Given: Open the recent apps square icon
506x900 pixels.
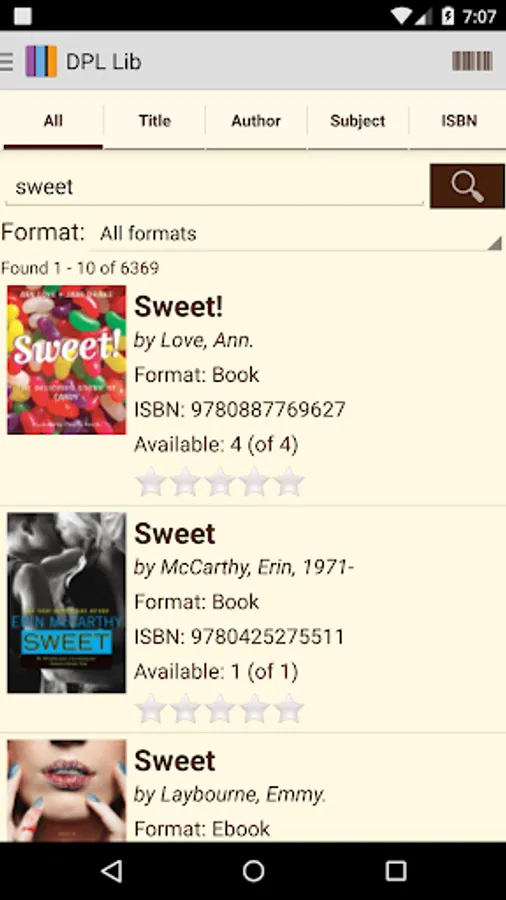Looking at the screenshot, I should coord(395,871).
